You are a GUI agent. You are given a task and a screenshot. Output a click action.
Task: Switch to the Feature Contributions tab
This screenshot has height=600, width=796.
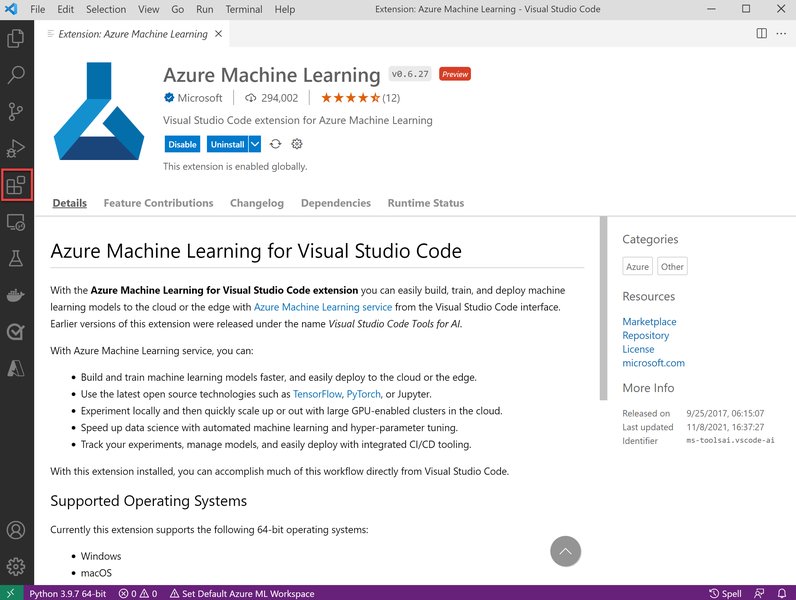pyautogui.click(x=158, y=203)
